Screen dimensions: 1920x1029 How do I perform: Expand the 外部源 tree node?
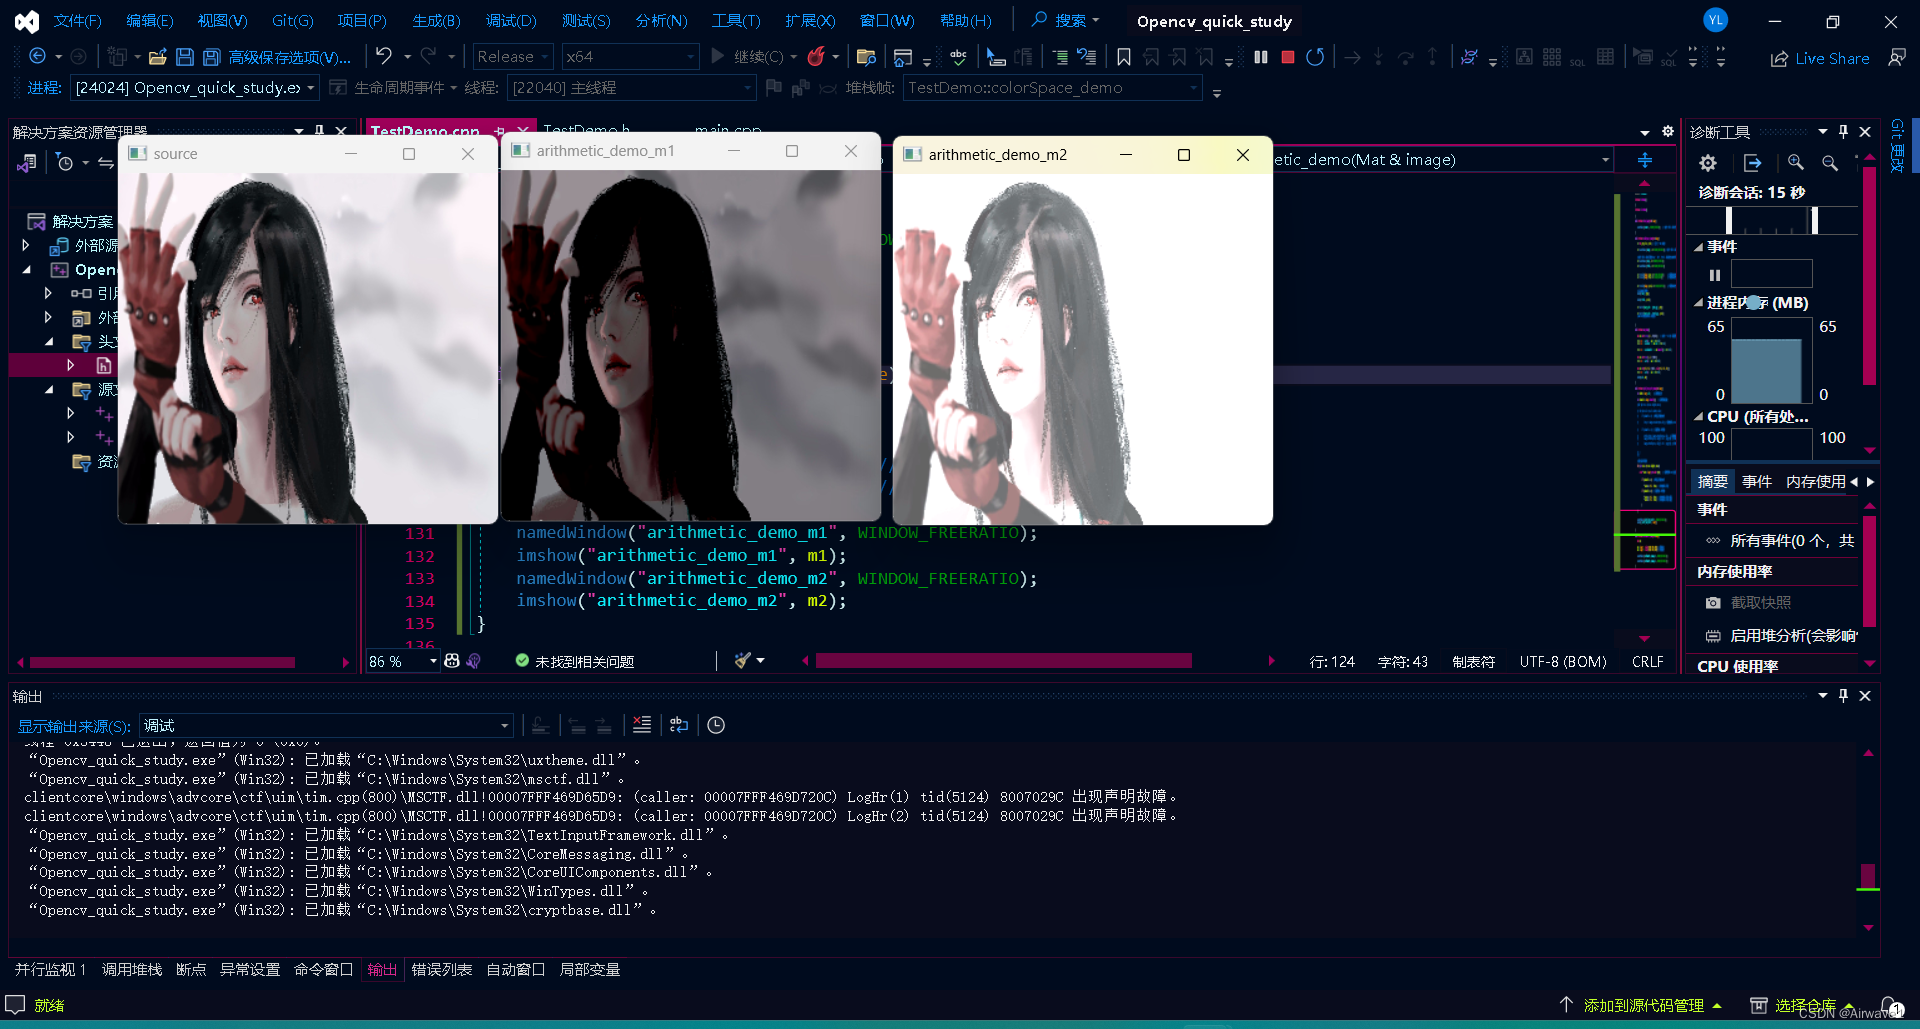click(26, 245)
